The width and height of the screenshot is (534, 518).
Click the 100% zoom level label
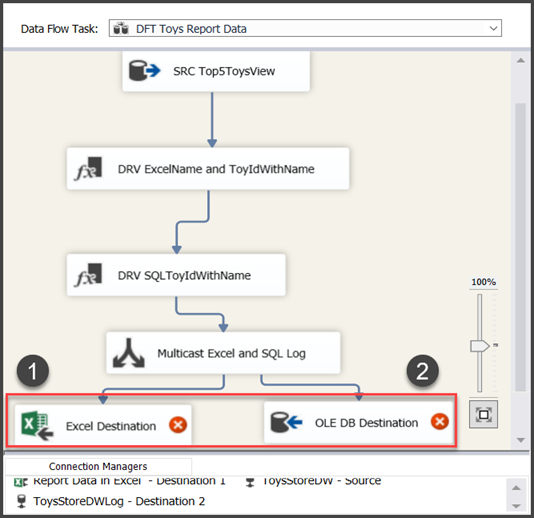click(x=483, y=282)
